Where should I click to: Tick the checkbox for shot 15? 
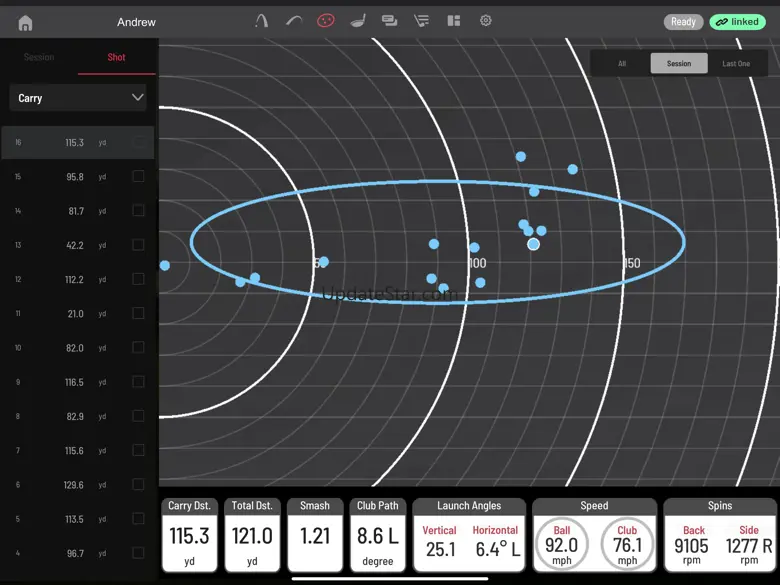click(138, 177)
